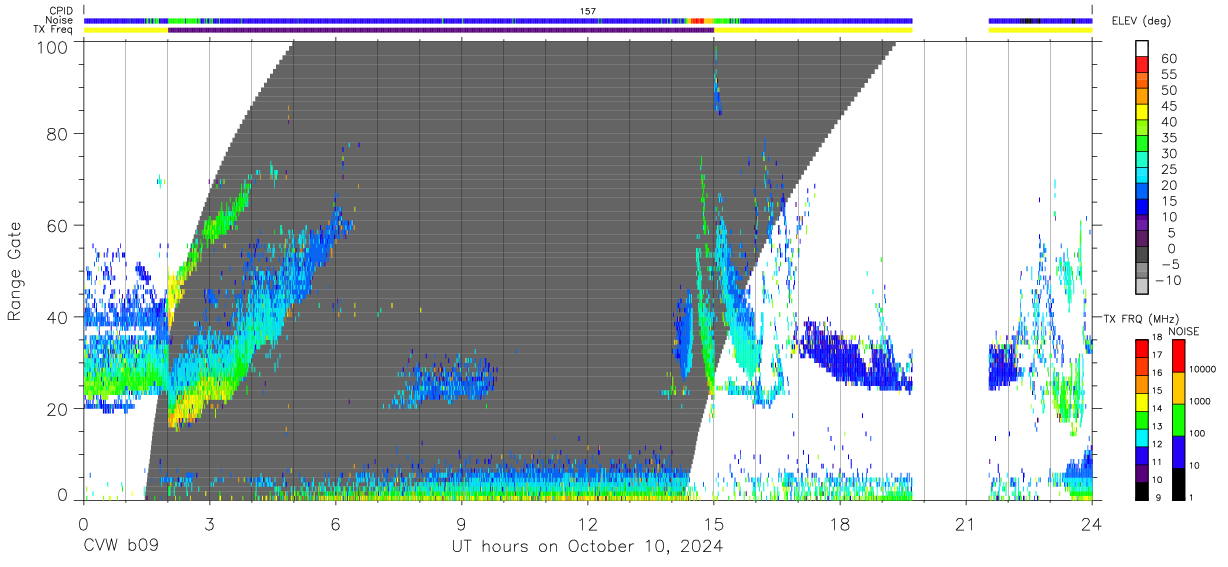Click the red-orange spot on the Noise strip
This screenshot has width=1228, height=567.
click(697, 20)
